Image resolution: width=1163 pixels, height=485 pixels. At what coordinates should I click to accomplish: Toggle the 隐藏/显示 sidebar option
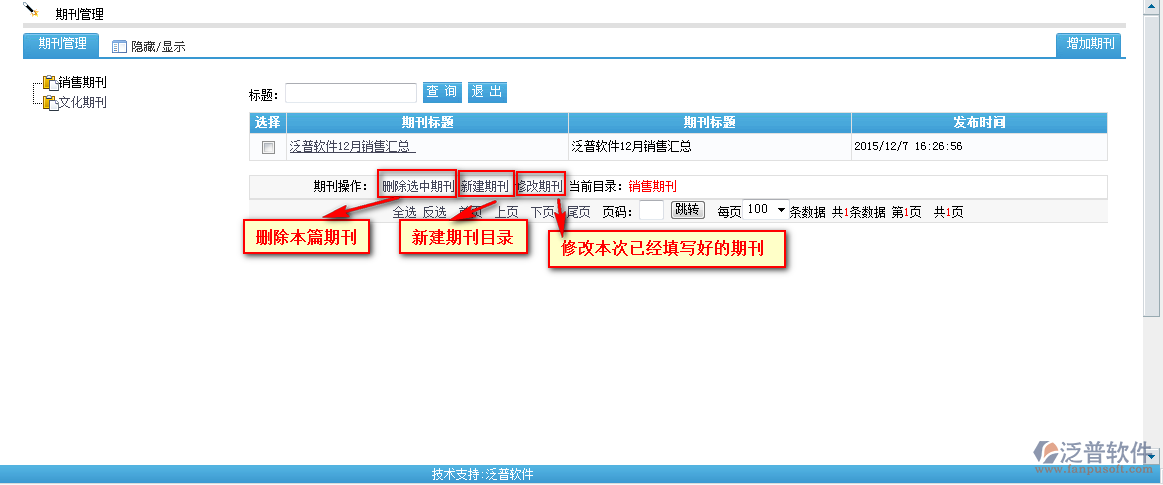[158, 47]
